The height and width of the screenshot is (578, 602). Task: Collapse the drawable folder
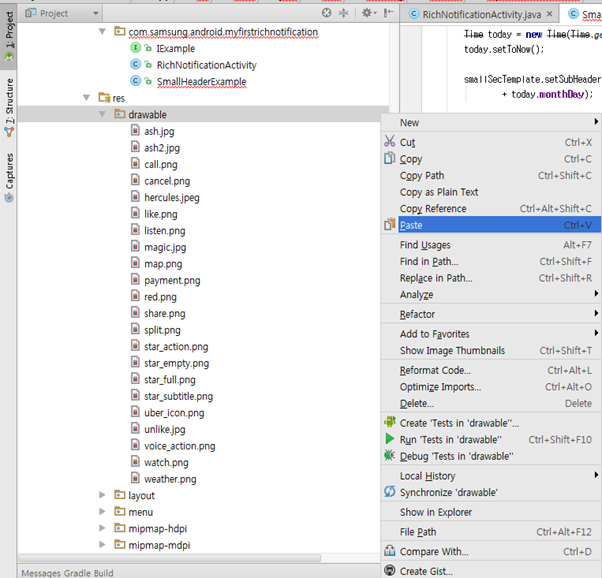[x=103, y=115]
